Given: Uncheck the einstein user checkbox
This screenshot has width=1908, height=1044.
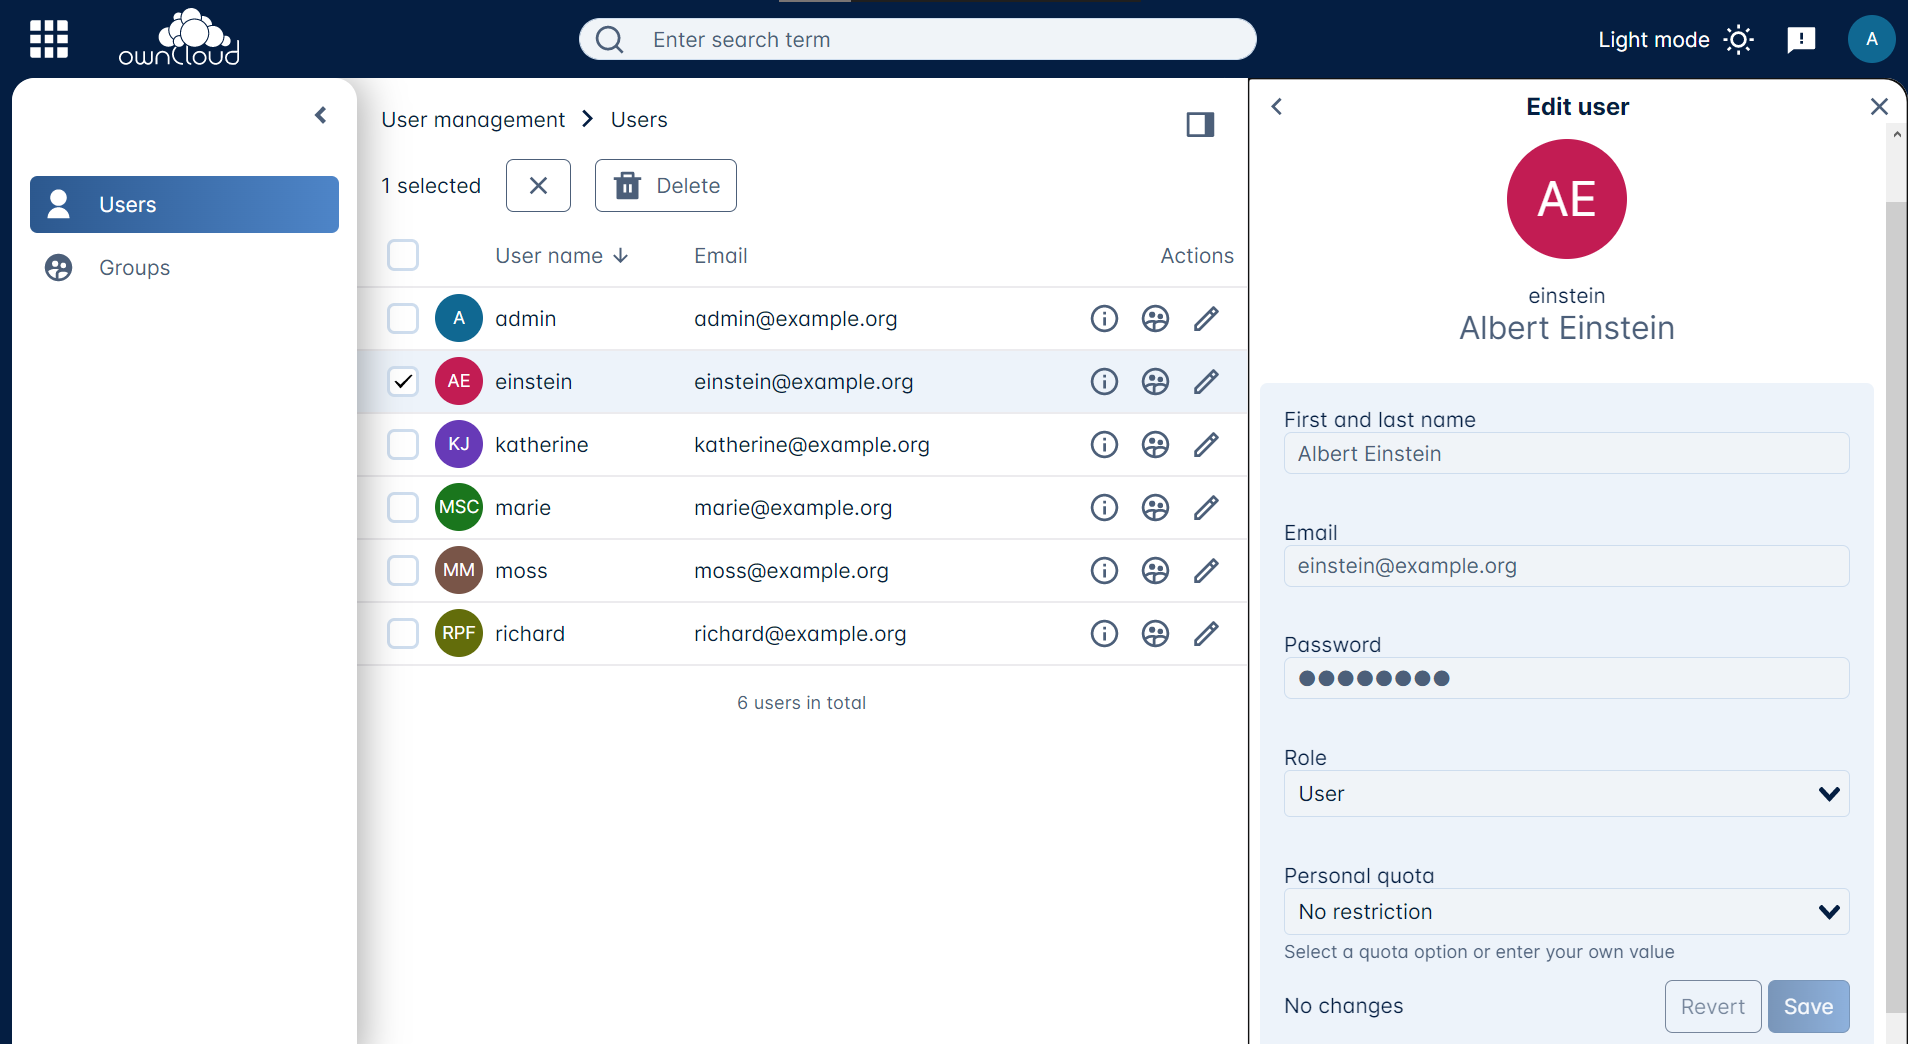Looking at the screenshot, I should tap(403, 382).
